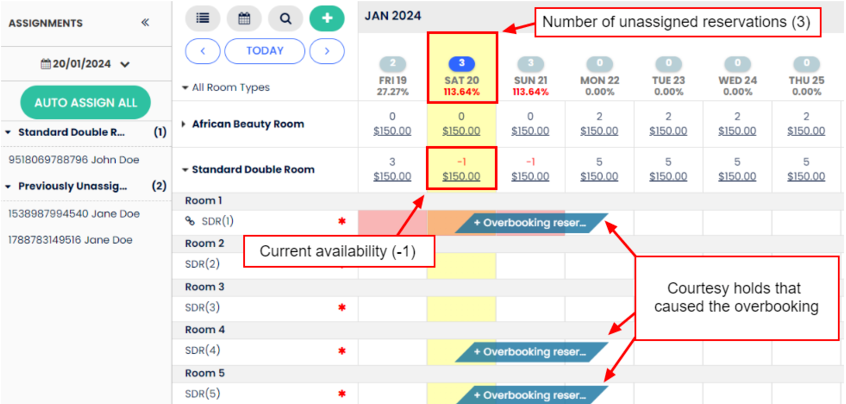
Task: Click the red asterisk on SDR(3) row
Action: [342, 308]
